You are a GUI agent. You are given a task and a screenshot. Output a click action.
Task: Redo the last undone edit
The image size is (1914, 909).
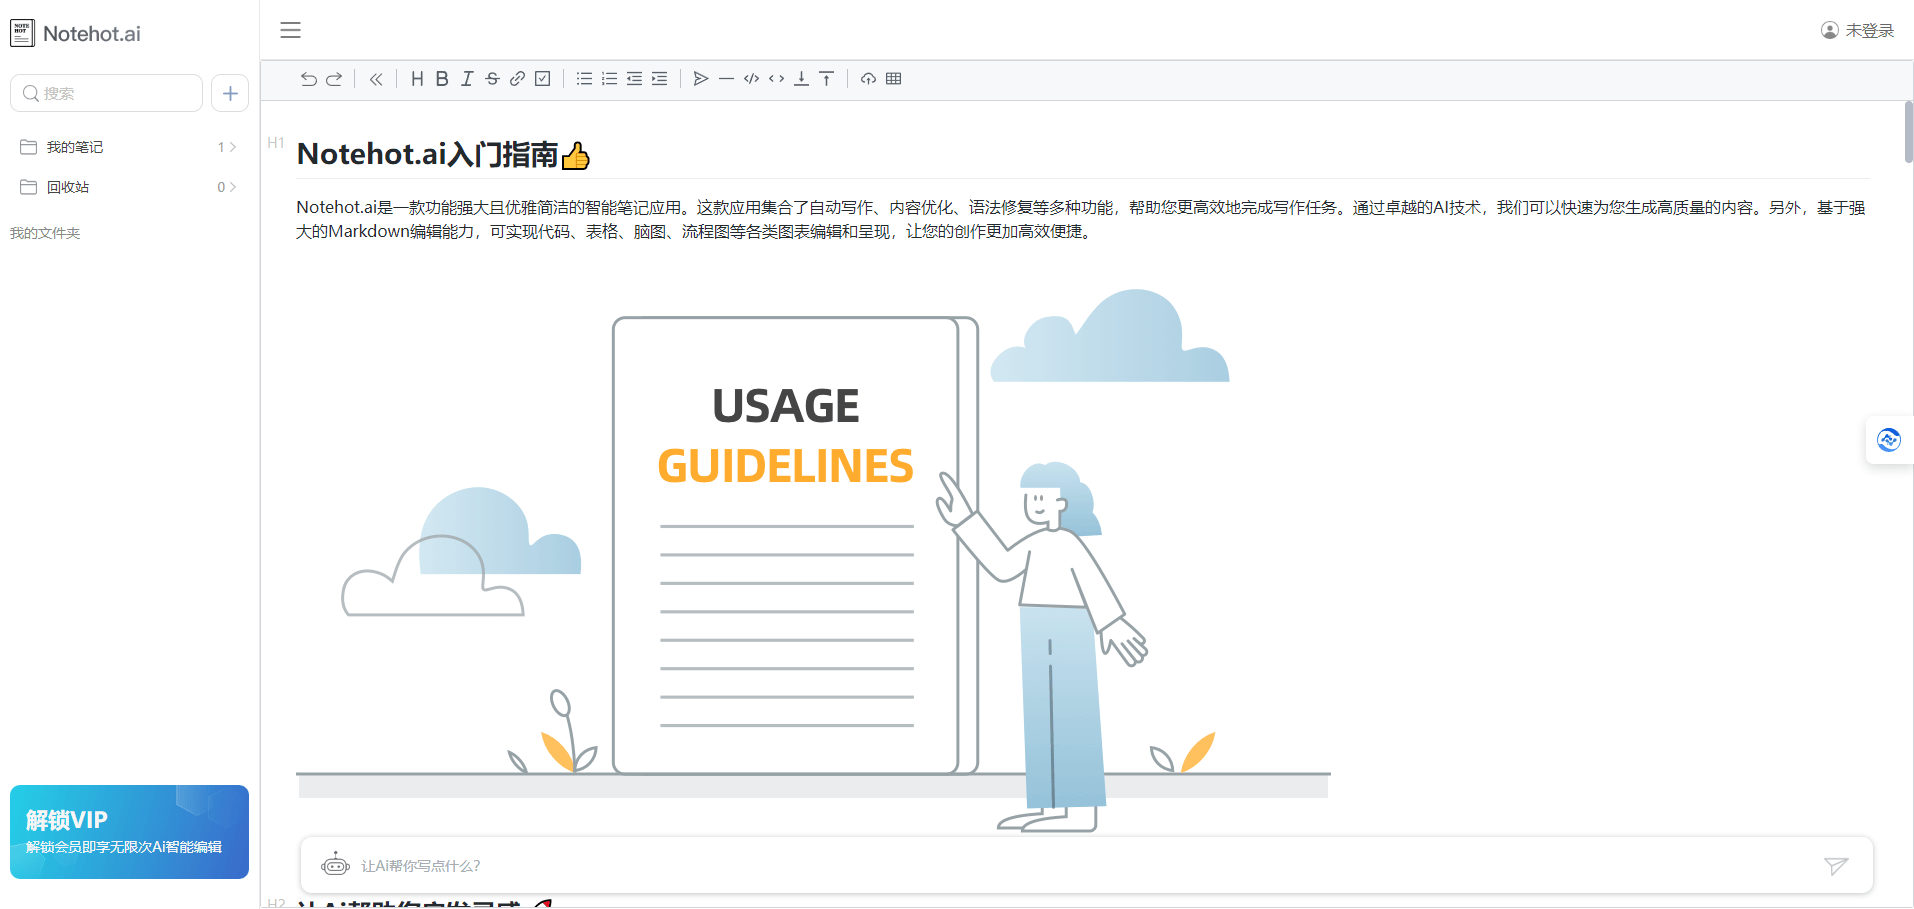pyautogui.click(x=334, y=79)
